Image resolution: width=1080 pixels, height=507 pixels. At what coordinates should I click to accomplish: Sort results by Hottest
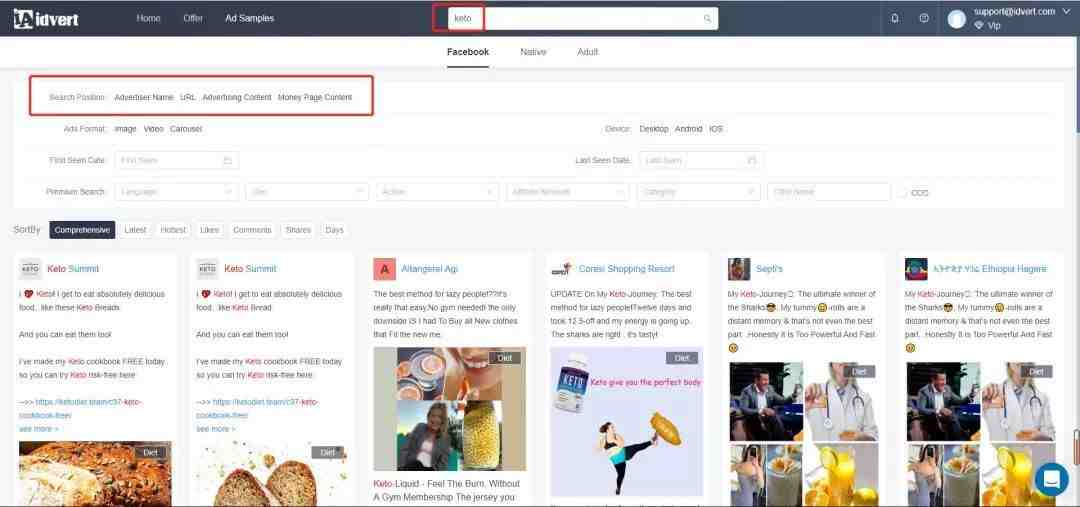click(x=173, y=230)
